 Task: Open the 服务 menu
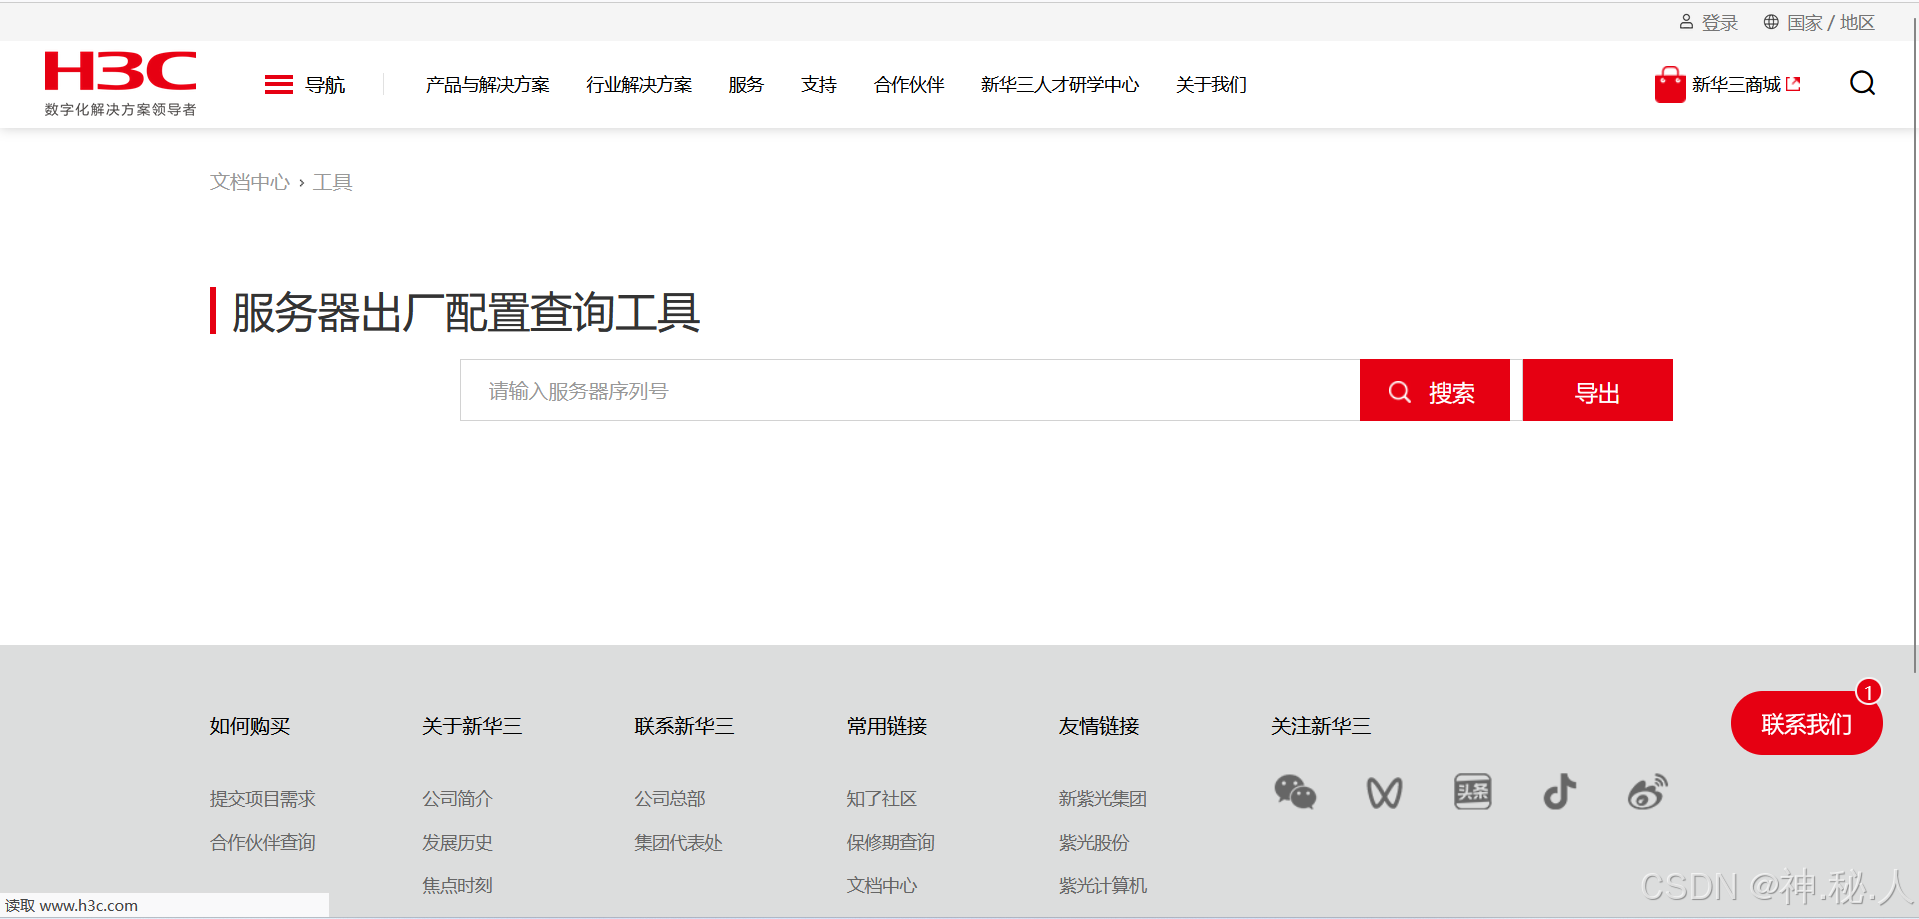[x=746, y=85]
